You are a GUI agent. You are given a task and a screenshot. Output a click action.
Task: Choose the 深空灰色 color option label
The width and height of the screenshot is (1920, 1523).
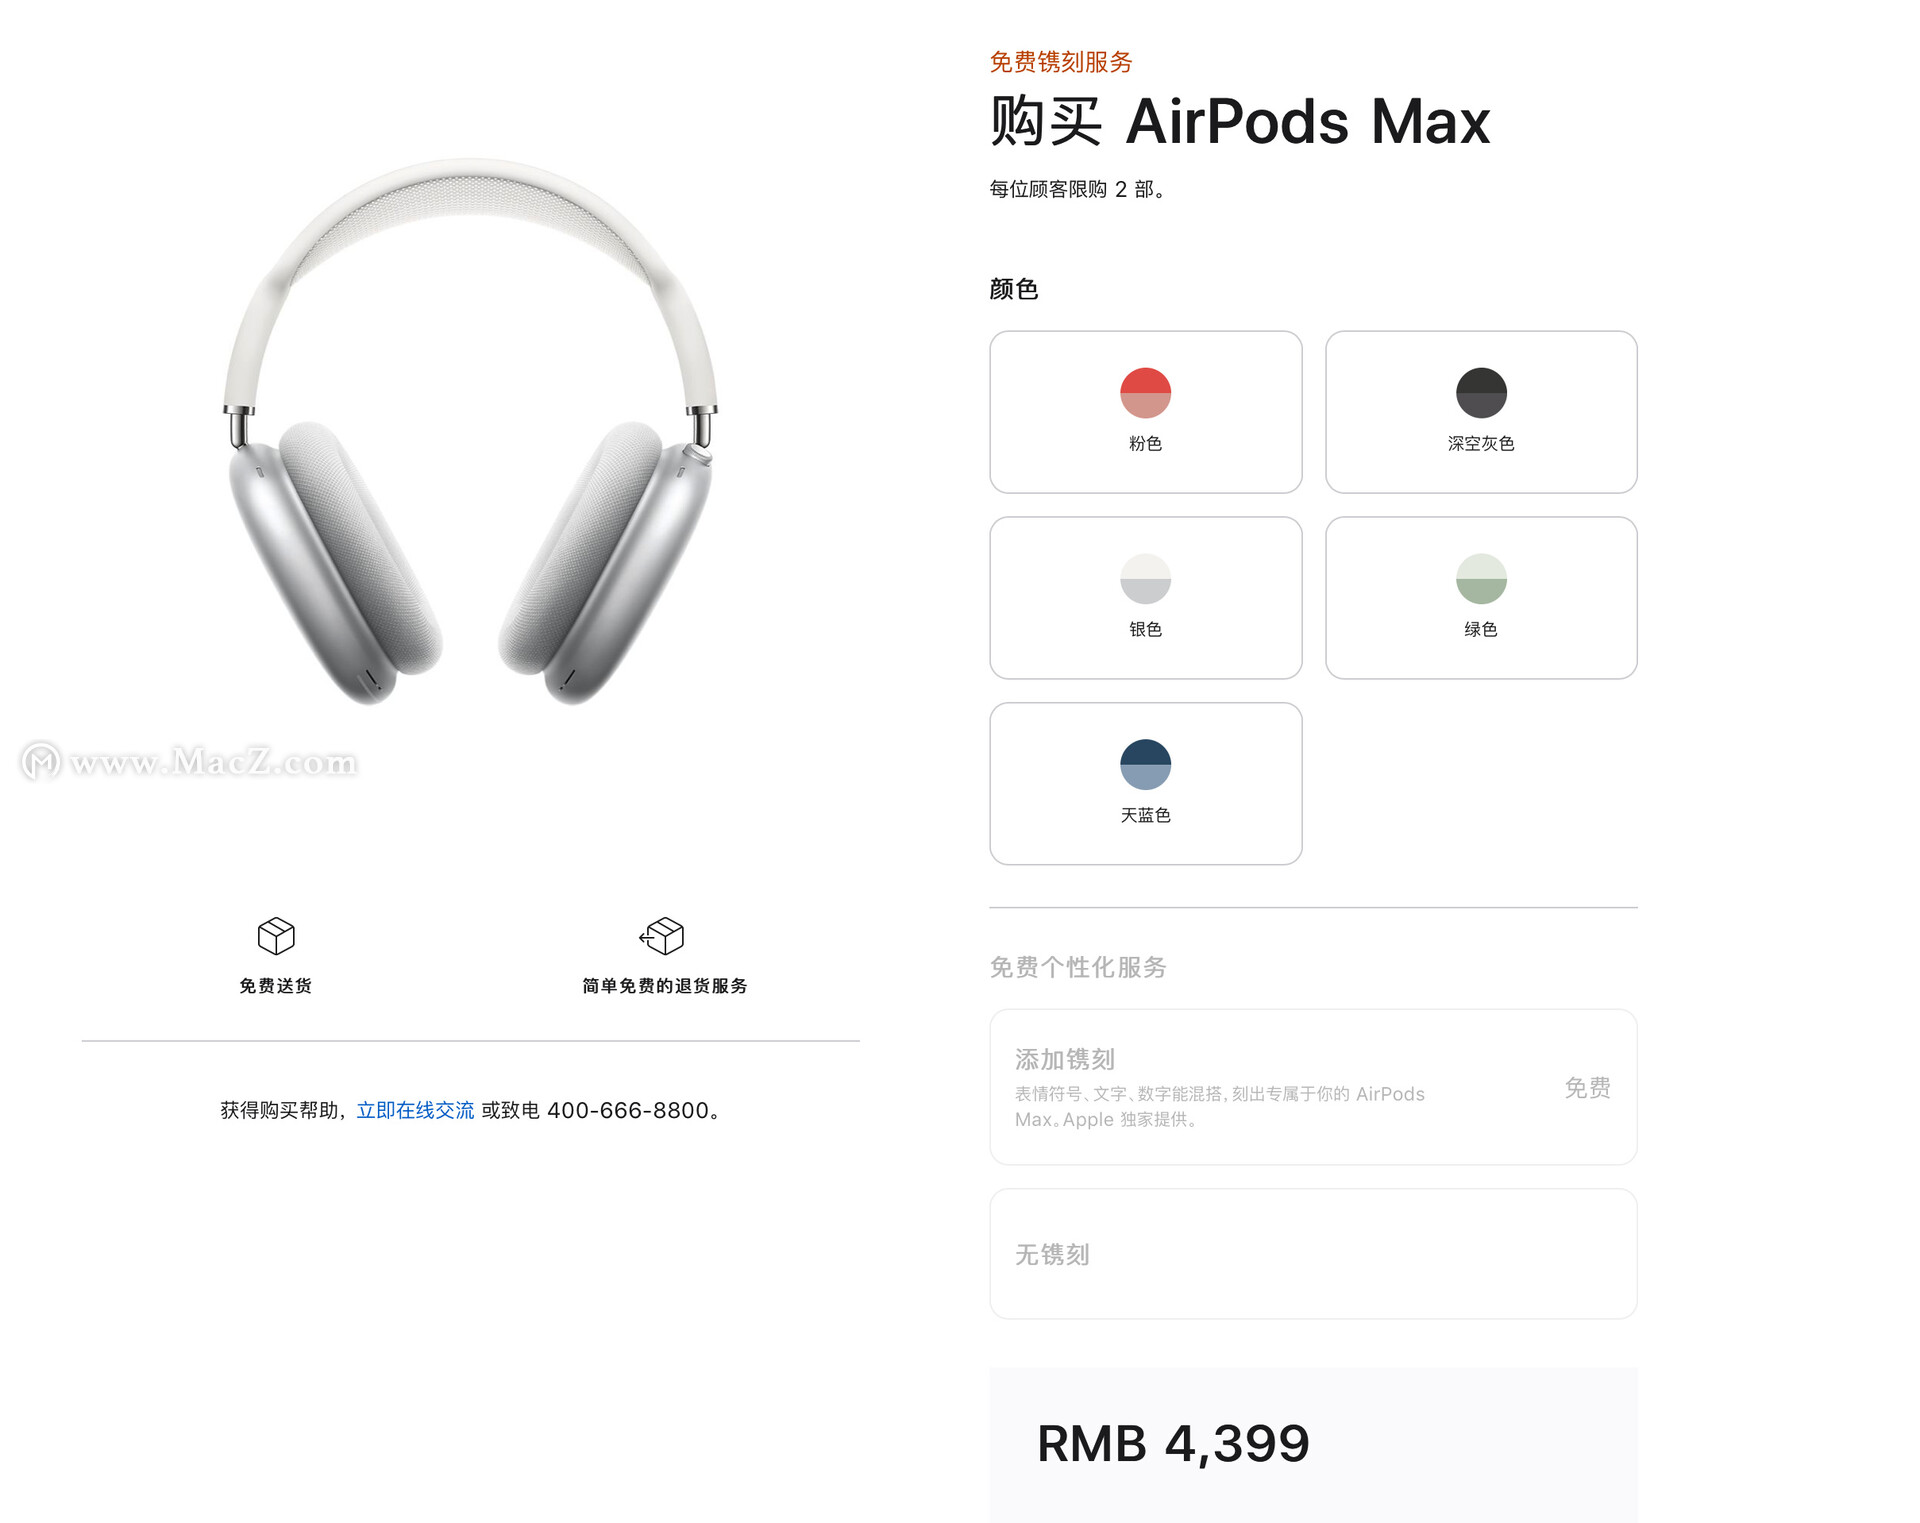point(1481,443)
